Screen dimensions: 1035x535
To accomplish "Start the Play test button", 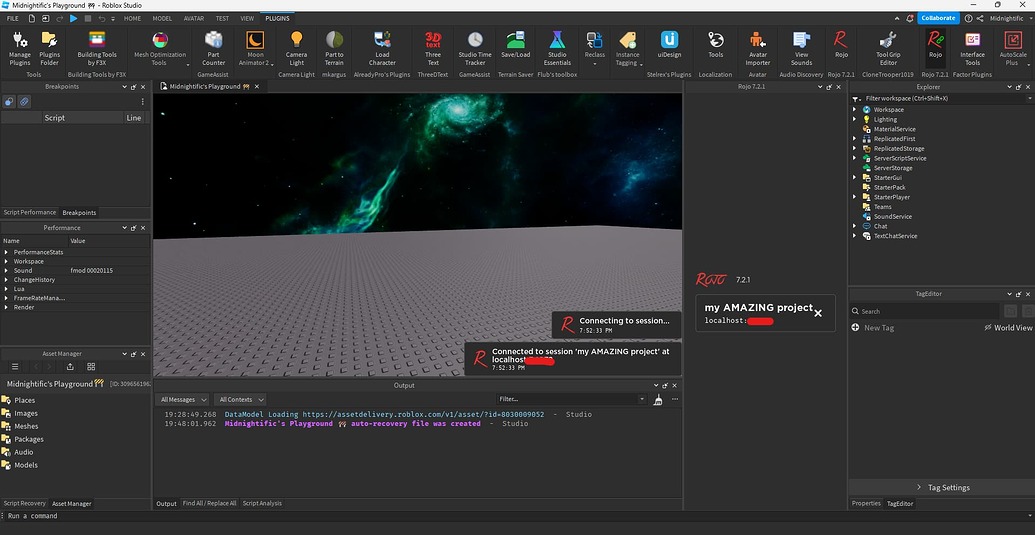I will tap(73, 18).
